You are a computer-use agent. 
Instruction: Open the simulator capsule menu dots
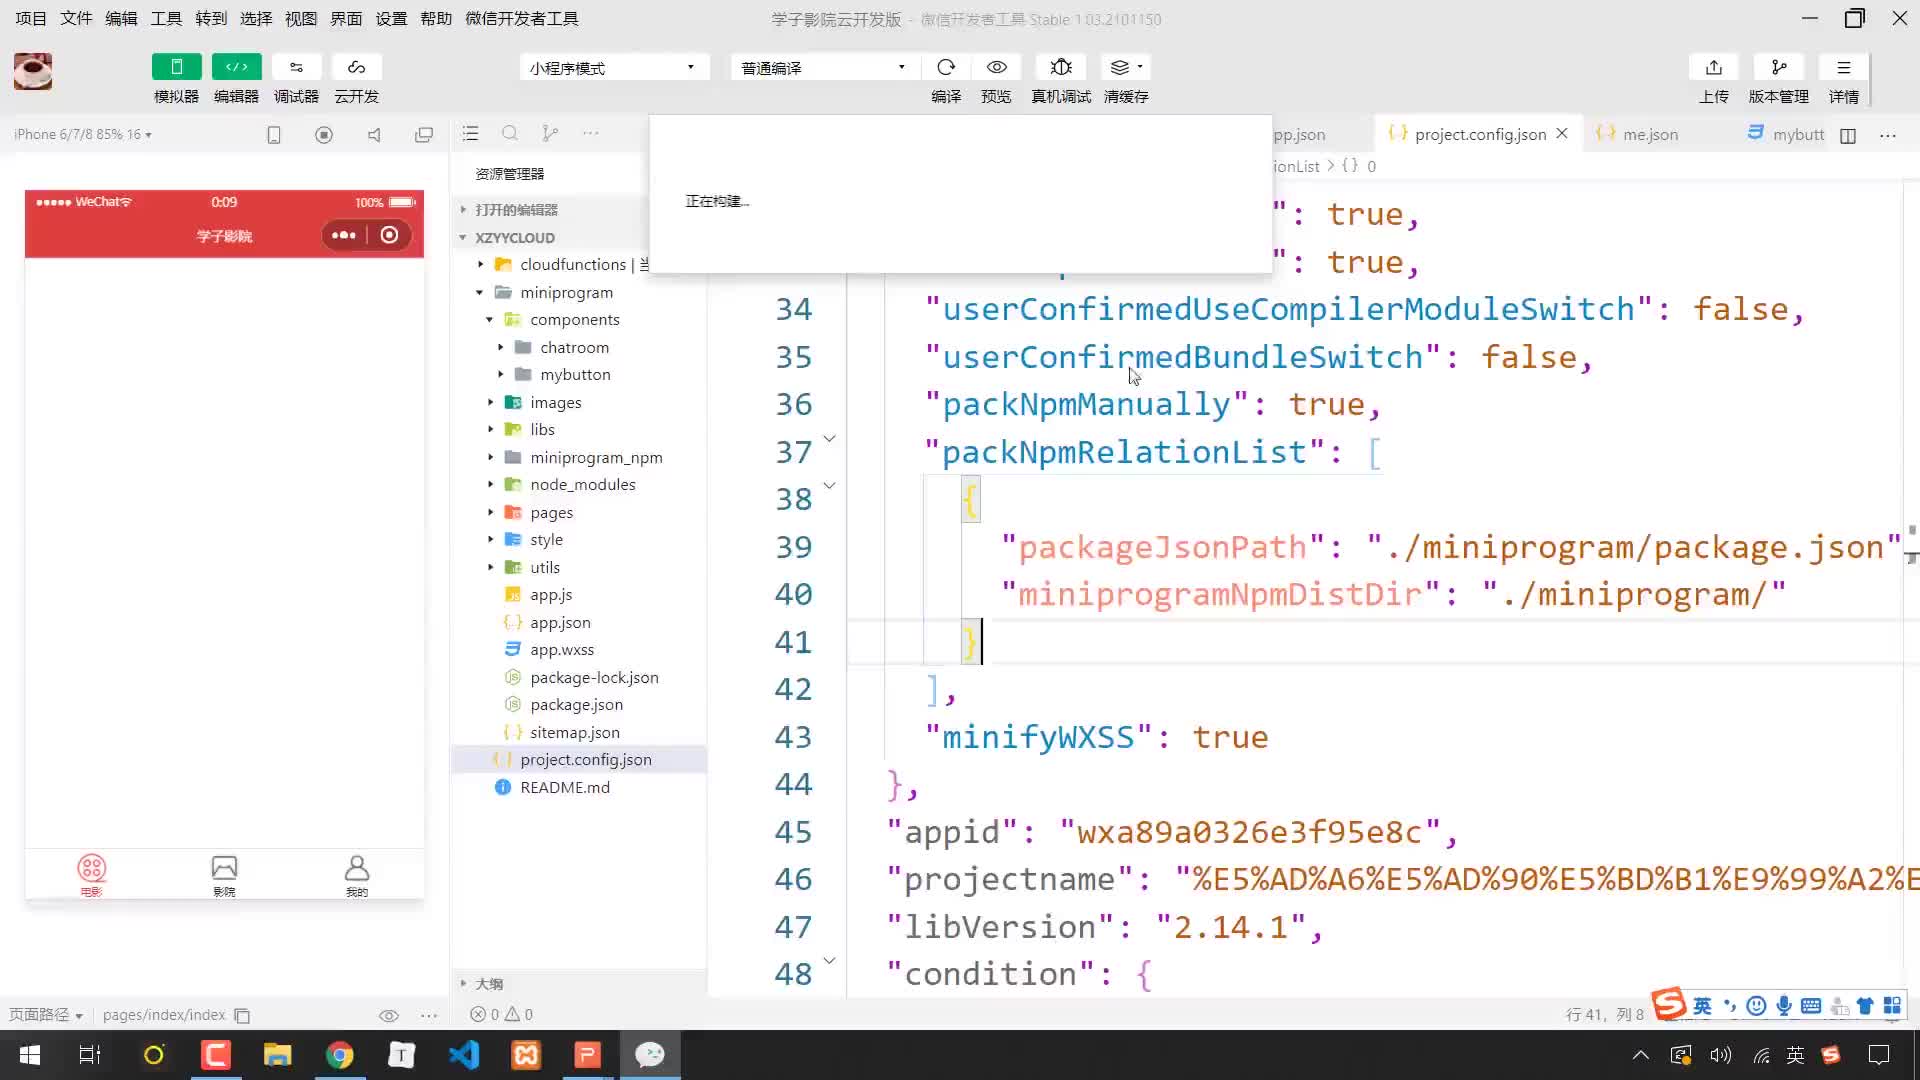(x=344, y=235)
